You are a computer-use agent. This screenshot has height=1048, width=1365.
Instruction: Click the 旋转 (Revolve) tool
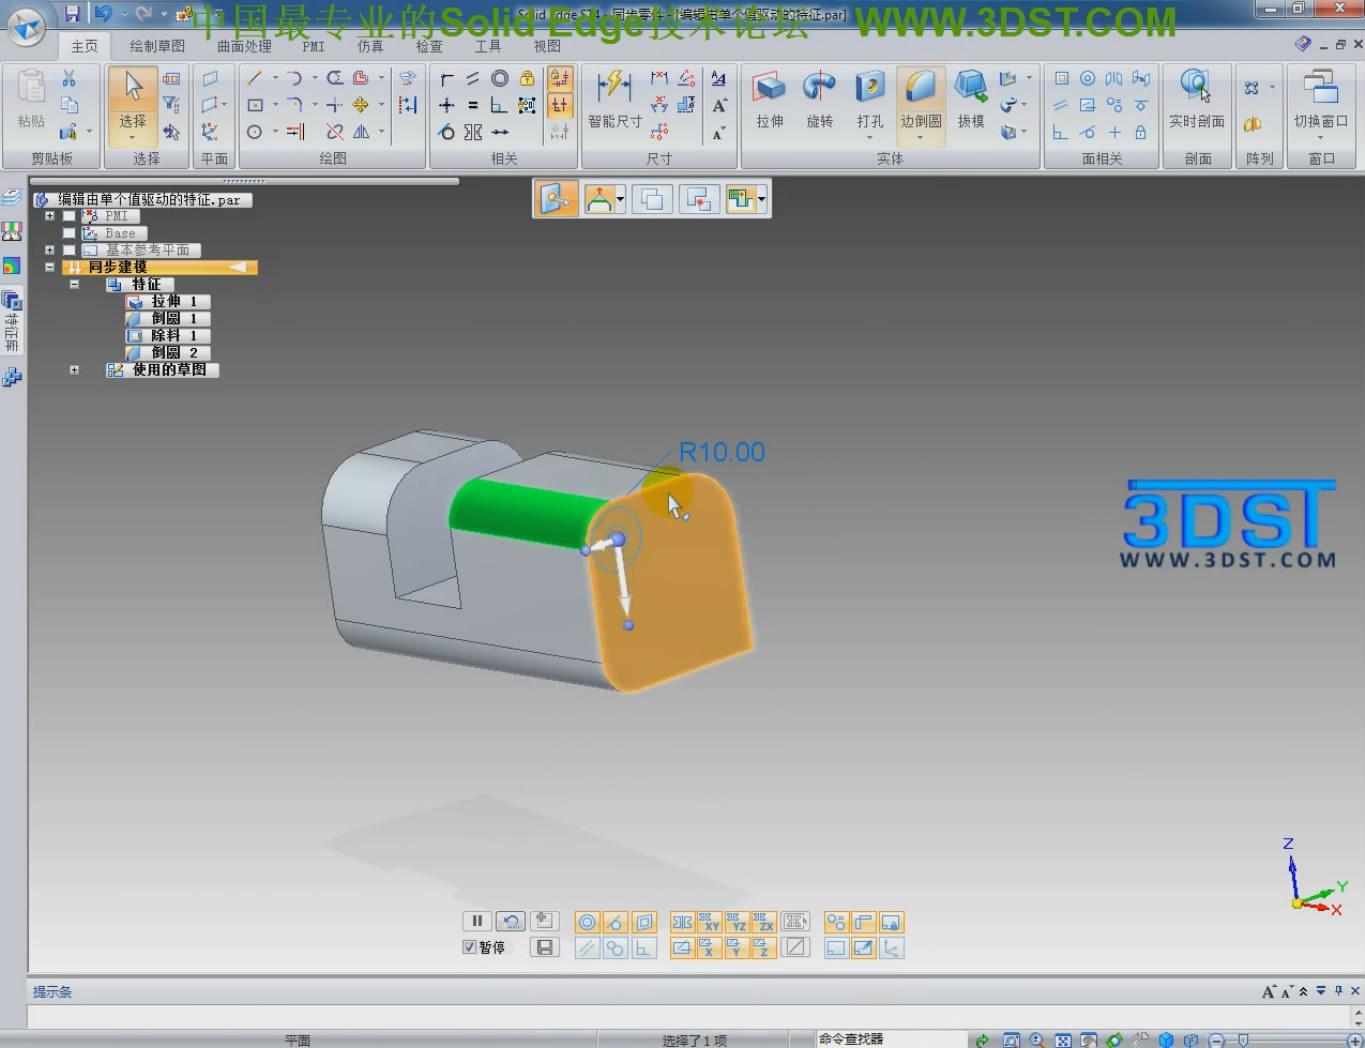(x=819, y=101)
